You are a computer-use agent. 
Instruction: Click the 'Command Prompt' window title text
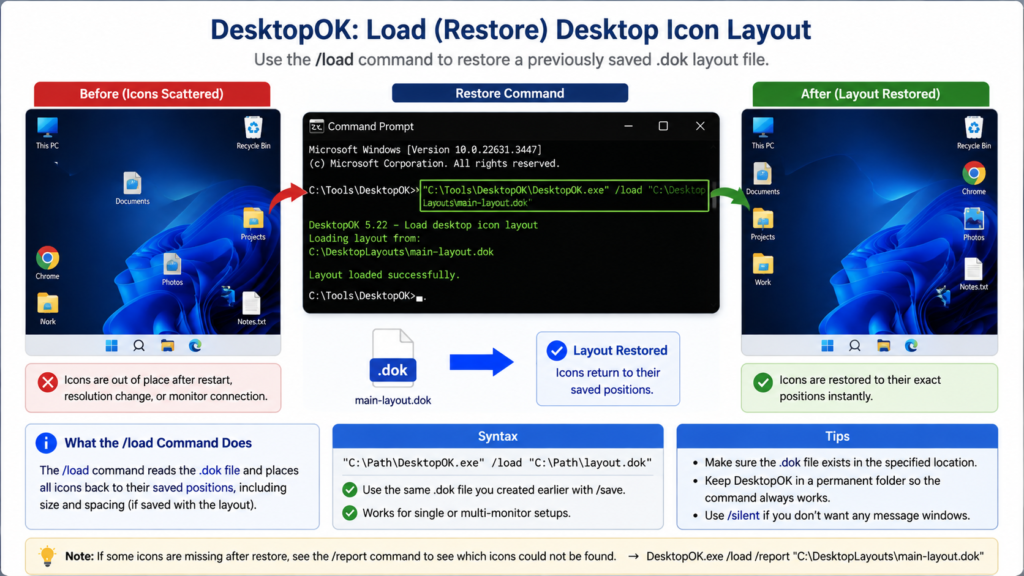(370, 126)
